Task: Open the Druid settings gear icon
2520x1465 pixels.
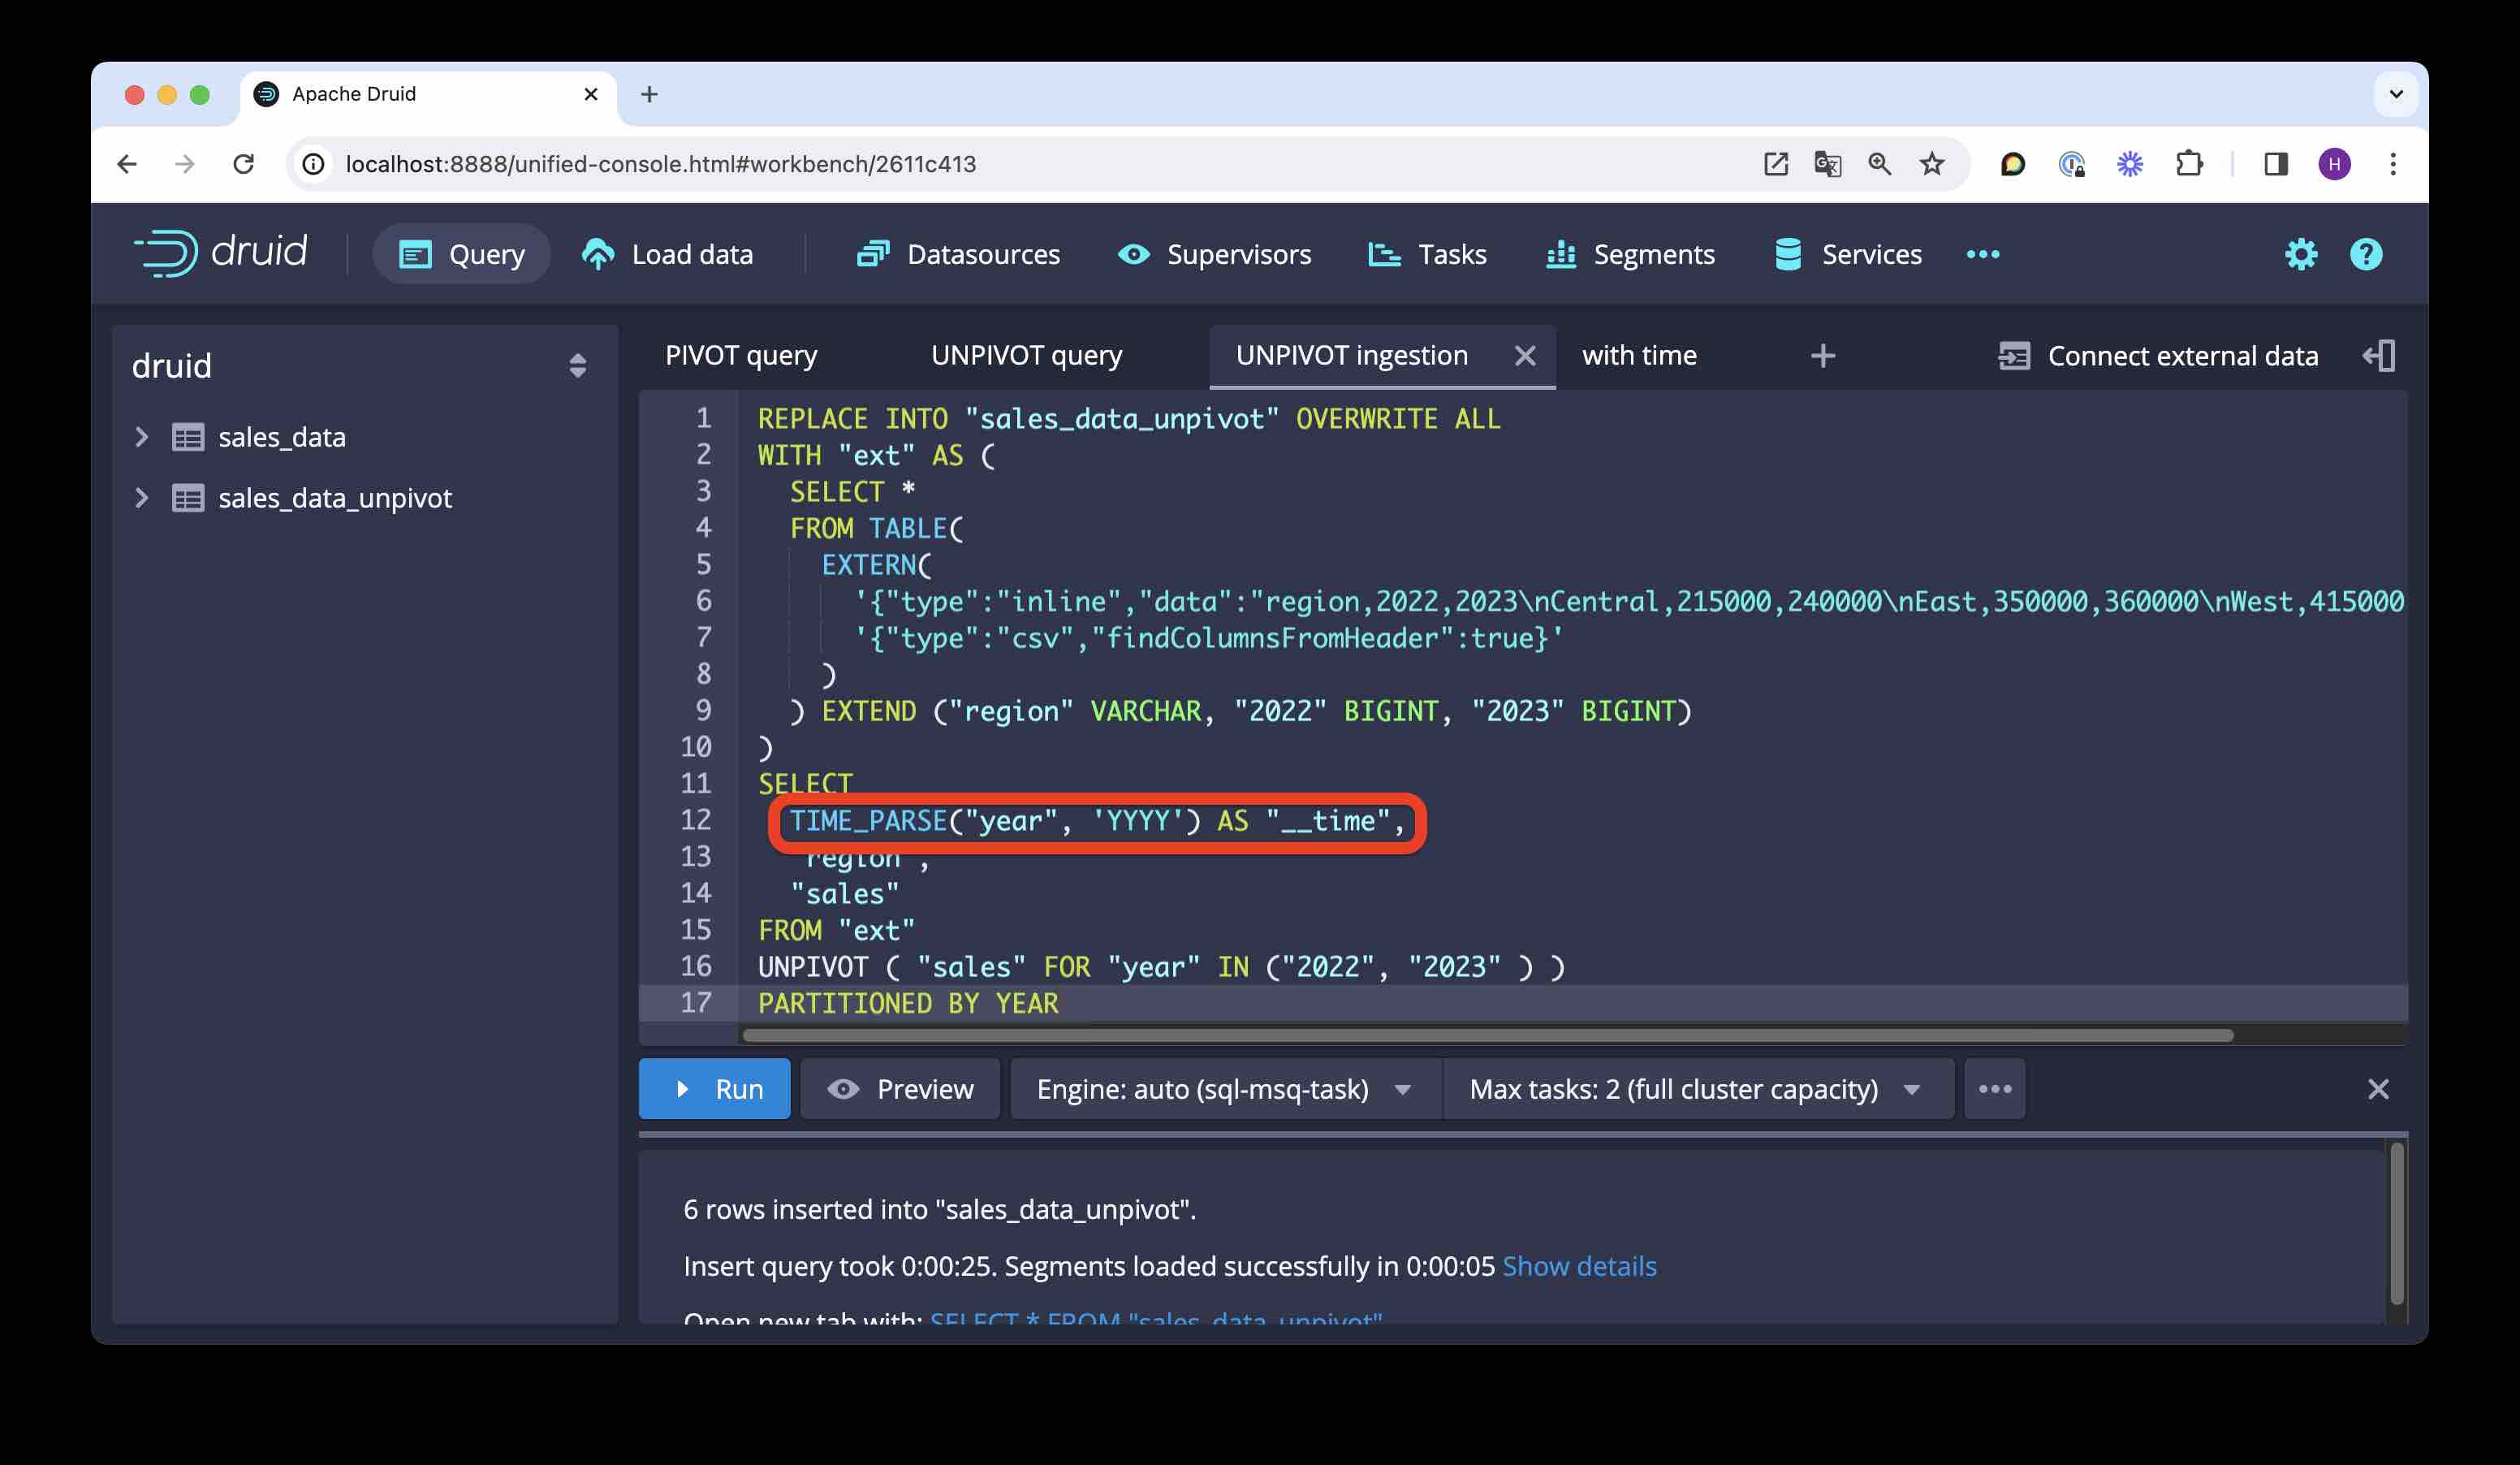Action: pos(2300,254)
